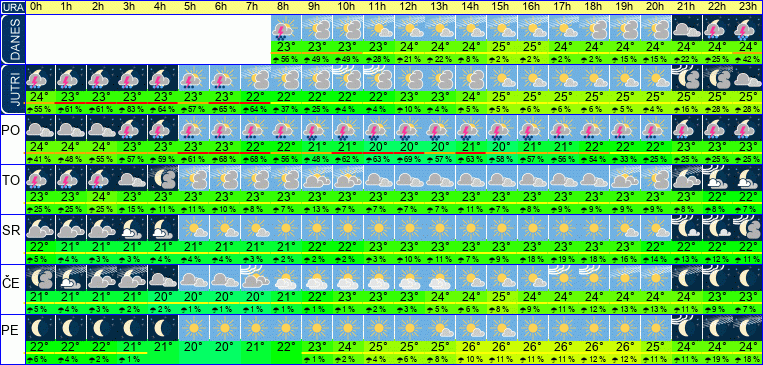Click the PE 21h windy moon icon
763x365 pixels.
tap(688, 328)
